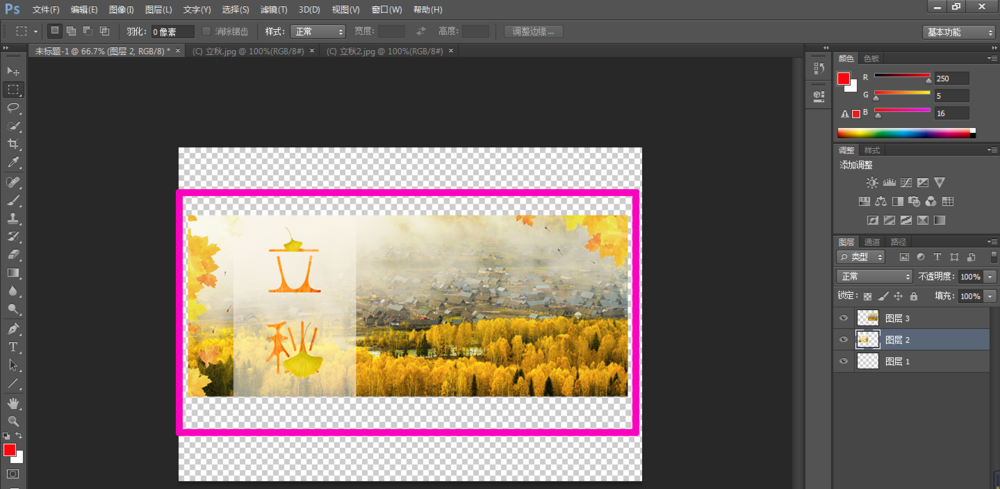The image size is (1000, 489).
Task: Open the 基本功能 workspace dropdown
Action: point(957,32)
